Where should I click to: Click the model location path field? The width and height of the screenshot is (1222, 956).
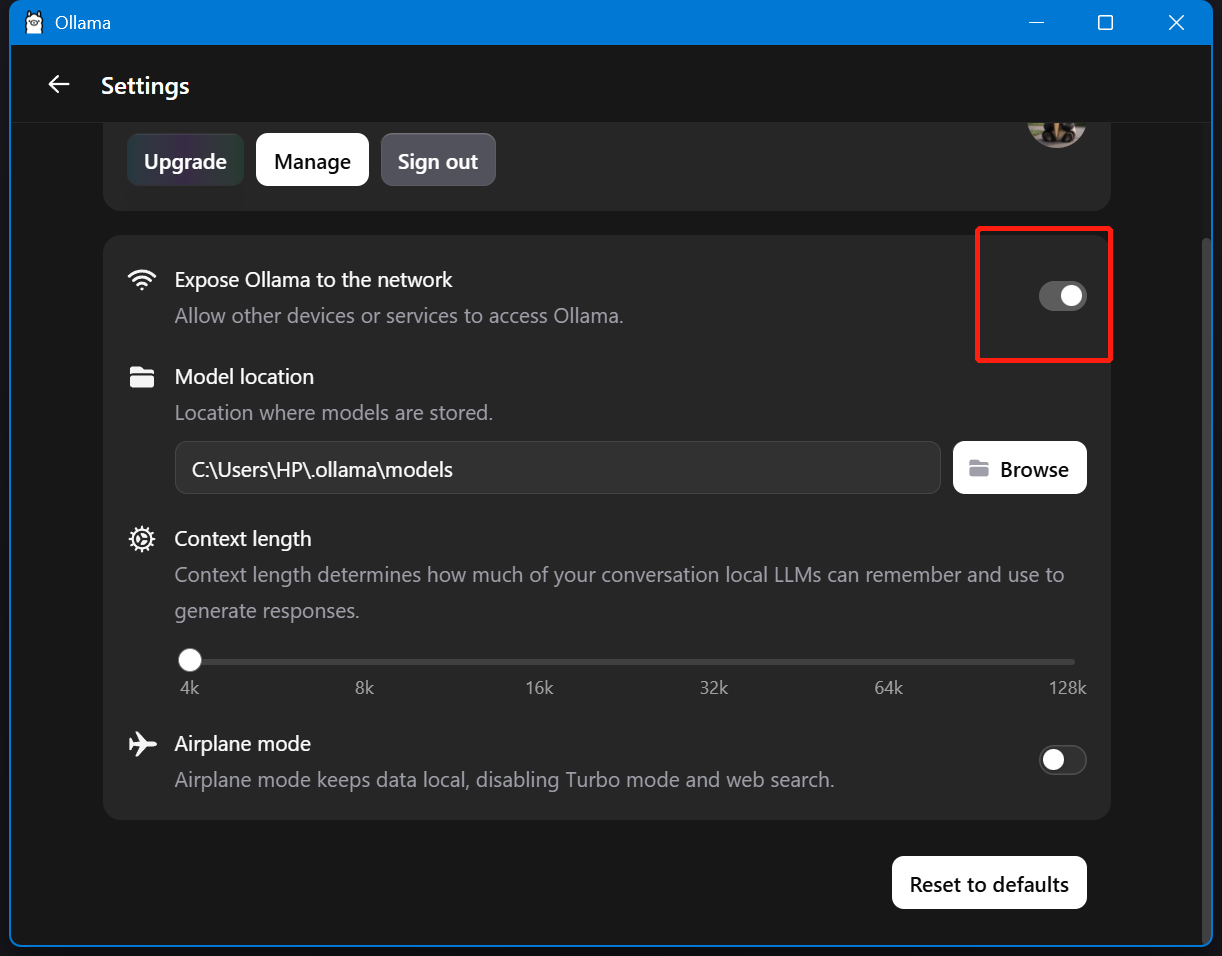point(558,468)
